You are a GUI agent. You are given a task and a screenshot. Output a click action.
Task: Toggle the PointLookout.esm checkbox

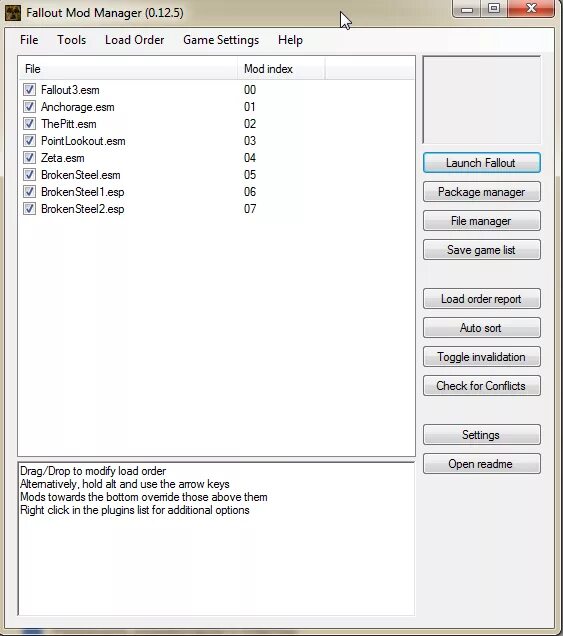pos(29,141)
